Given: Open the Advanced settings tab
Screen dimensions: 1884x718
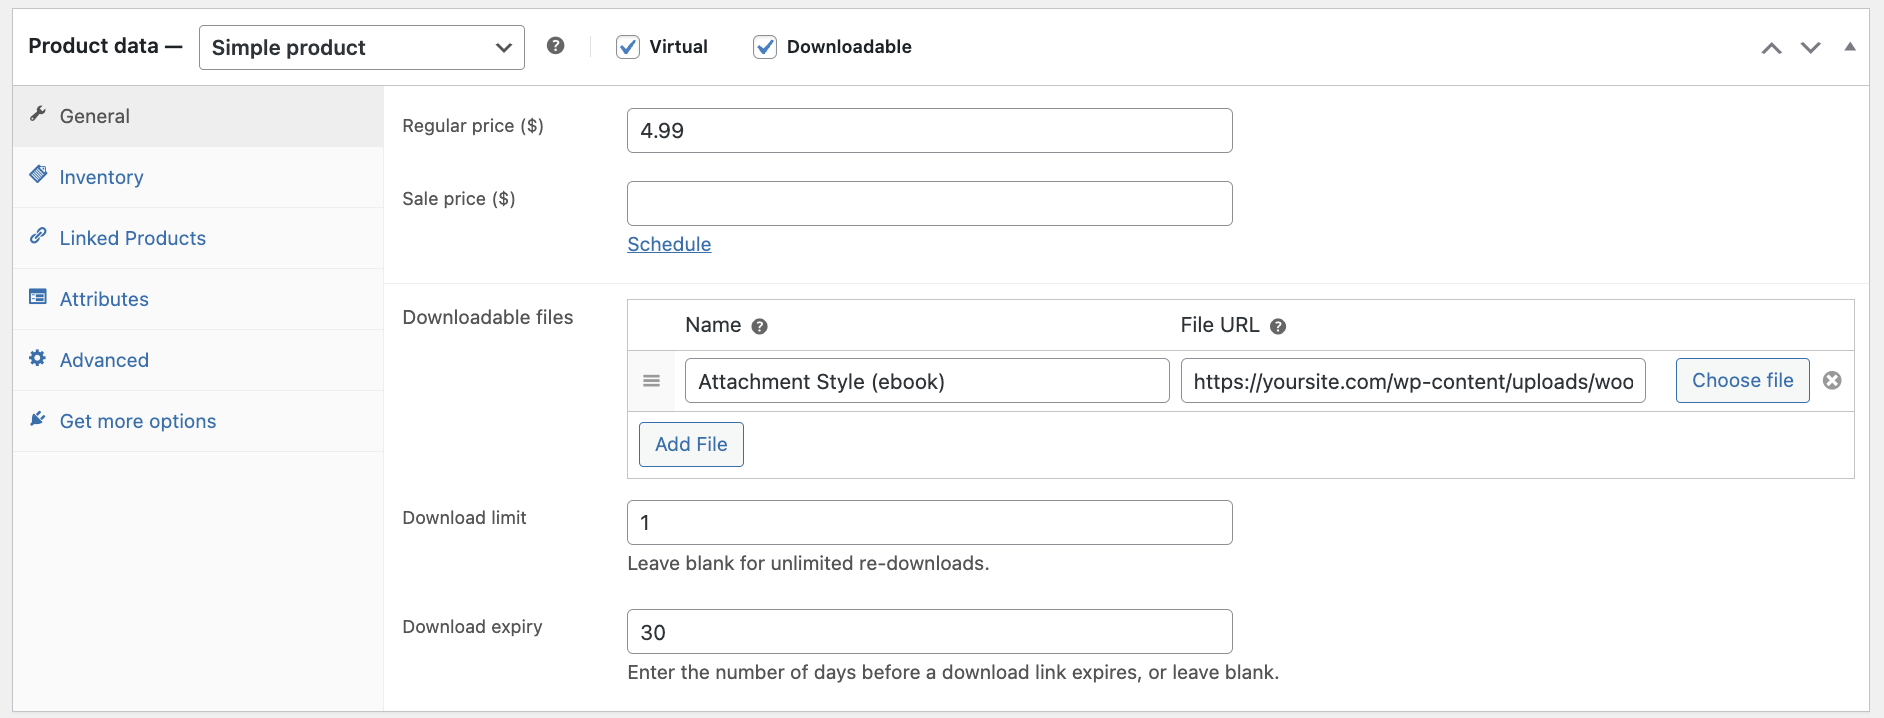Looking at the screenshot, I should point(104,360).
